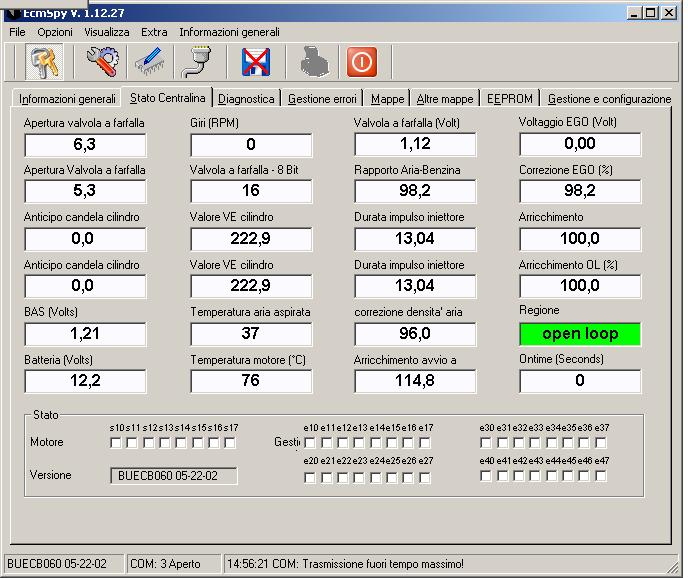Toggle the e47 error checkbox

(601, 475)
